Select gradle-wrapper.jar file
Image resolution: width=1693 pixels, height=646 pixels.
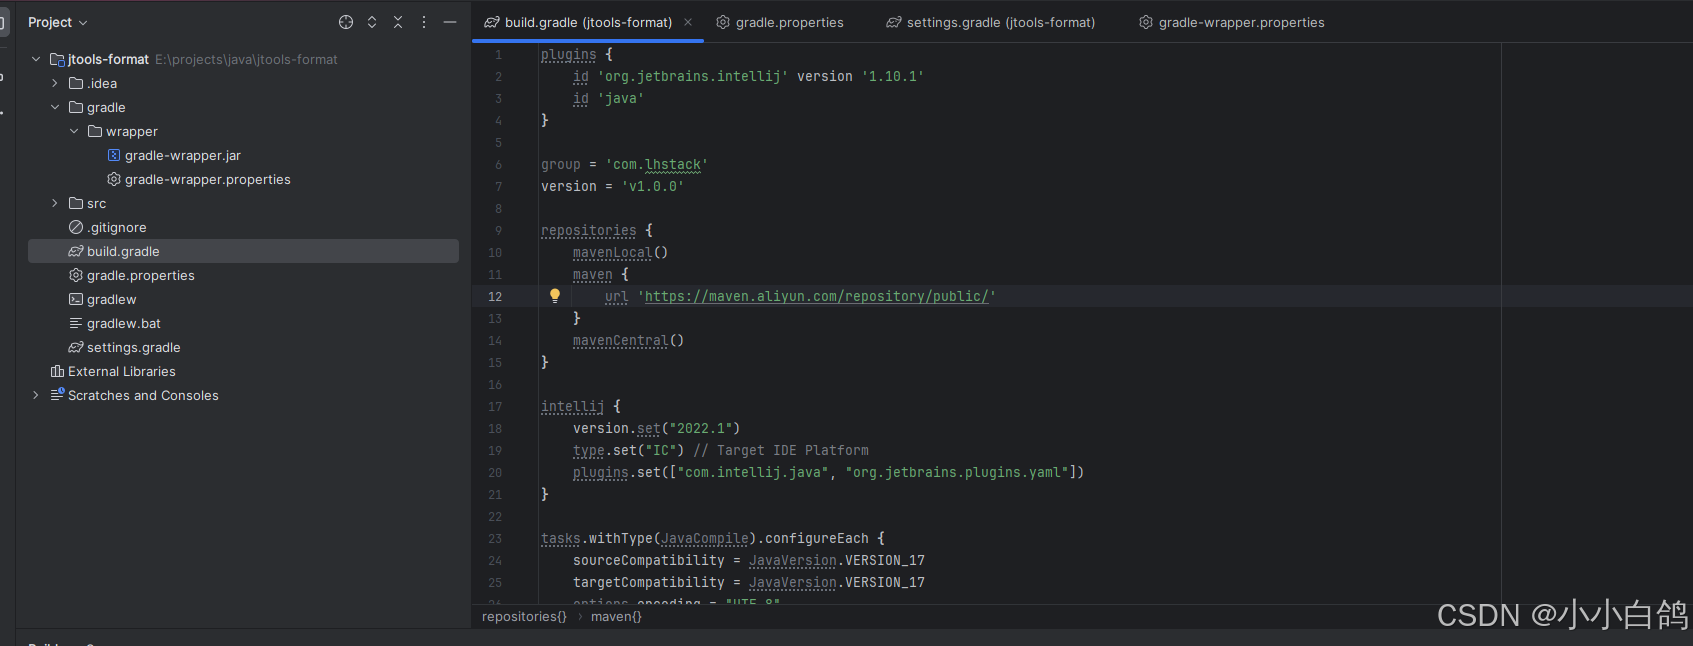(182, 155)
